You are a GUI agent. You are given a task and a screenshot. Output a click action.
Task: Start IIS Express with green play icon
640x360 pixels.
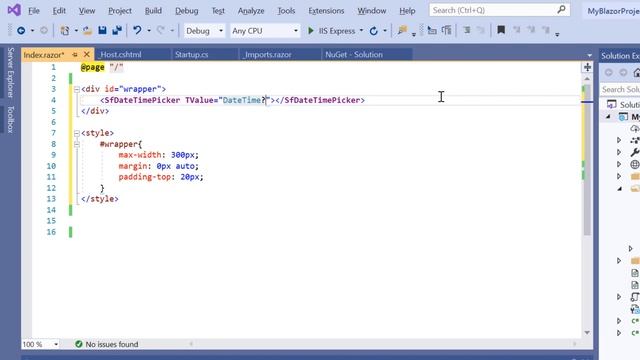point(311,31)
